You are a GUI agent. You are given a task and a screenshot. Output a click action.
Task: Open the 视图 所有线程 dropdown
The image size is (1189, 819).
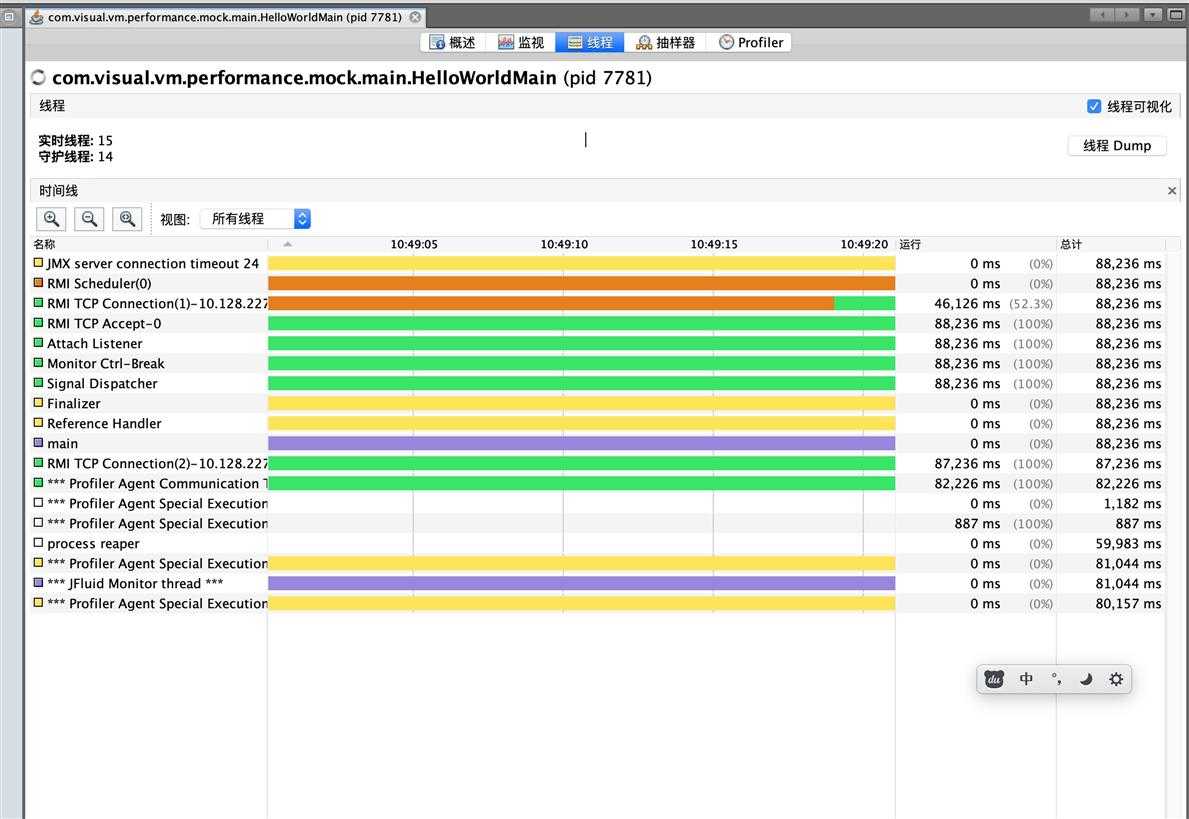[x=256, y=219]
